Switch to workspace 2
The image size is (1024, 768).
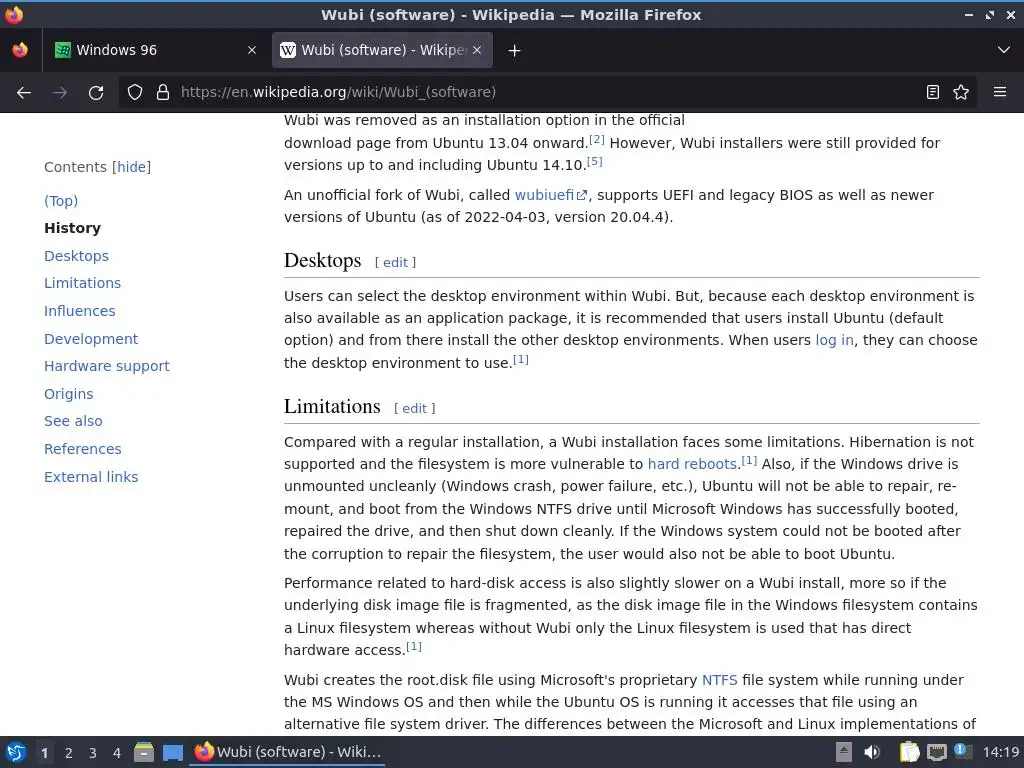pyautogui.click(x=69, y=753)
